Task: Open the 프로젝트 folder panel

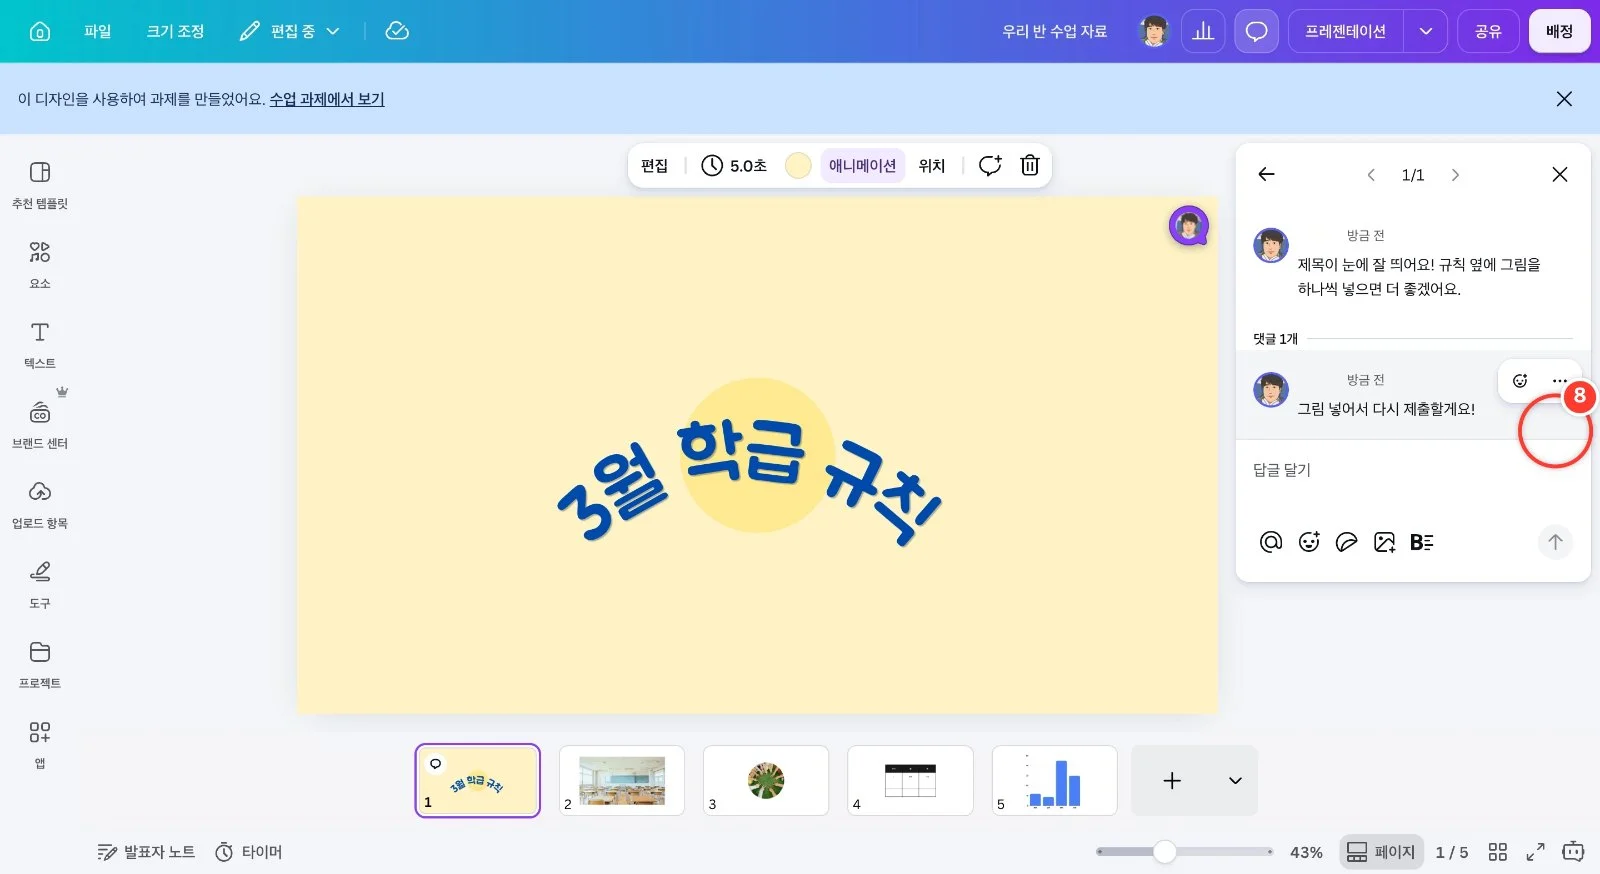Action: coord(40,665)
